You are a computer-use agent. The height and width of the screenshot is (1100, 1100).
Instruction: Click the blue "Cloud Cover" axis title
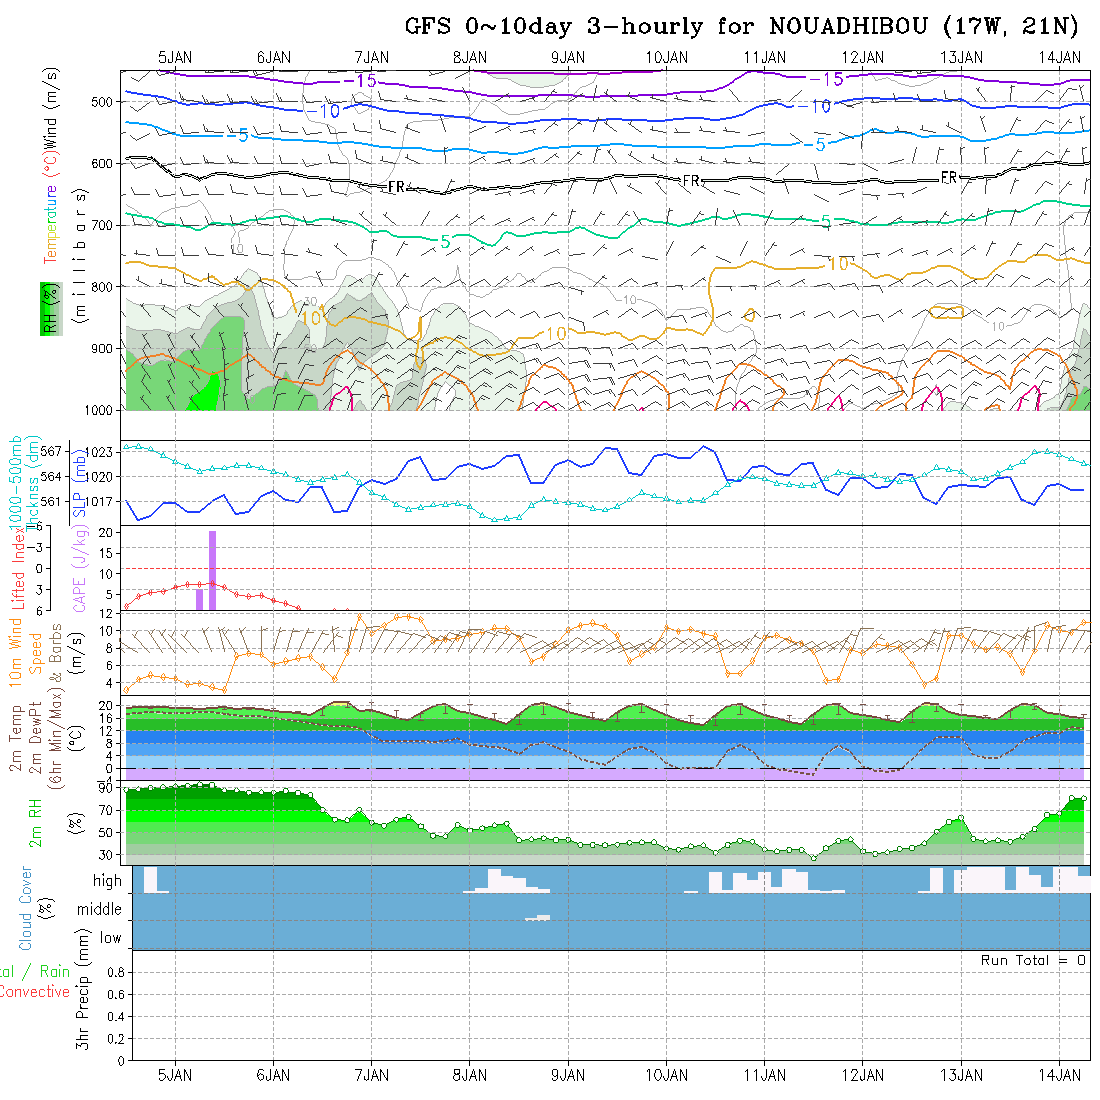pos(26,907)
